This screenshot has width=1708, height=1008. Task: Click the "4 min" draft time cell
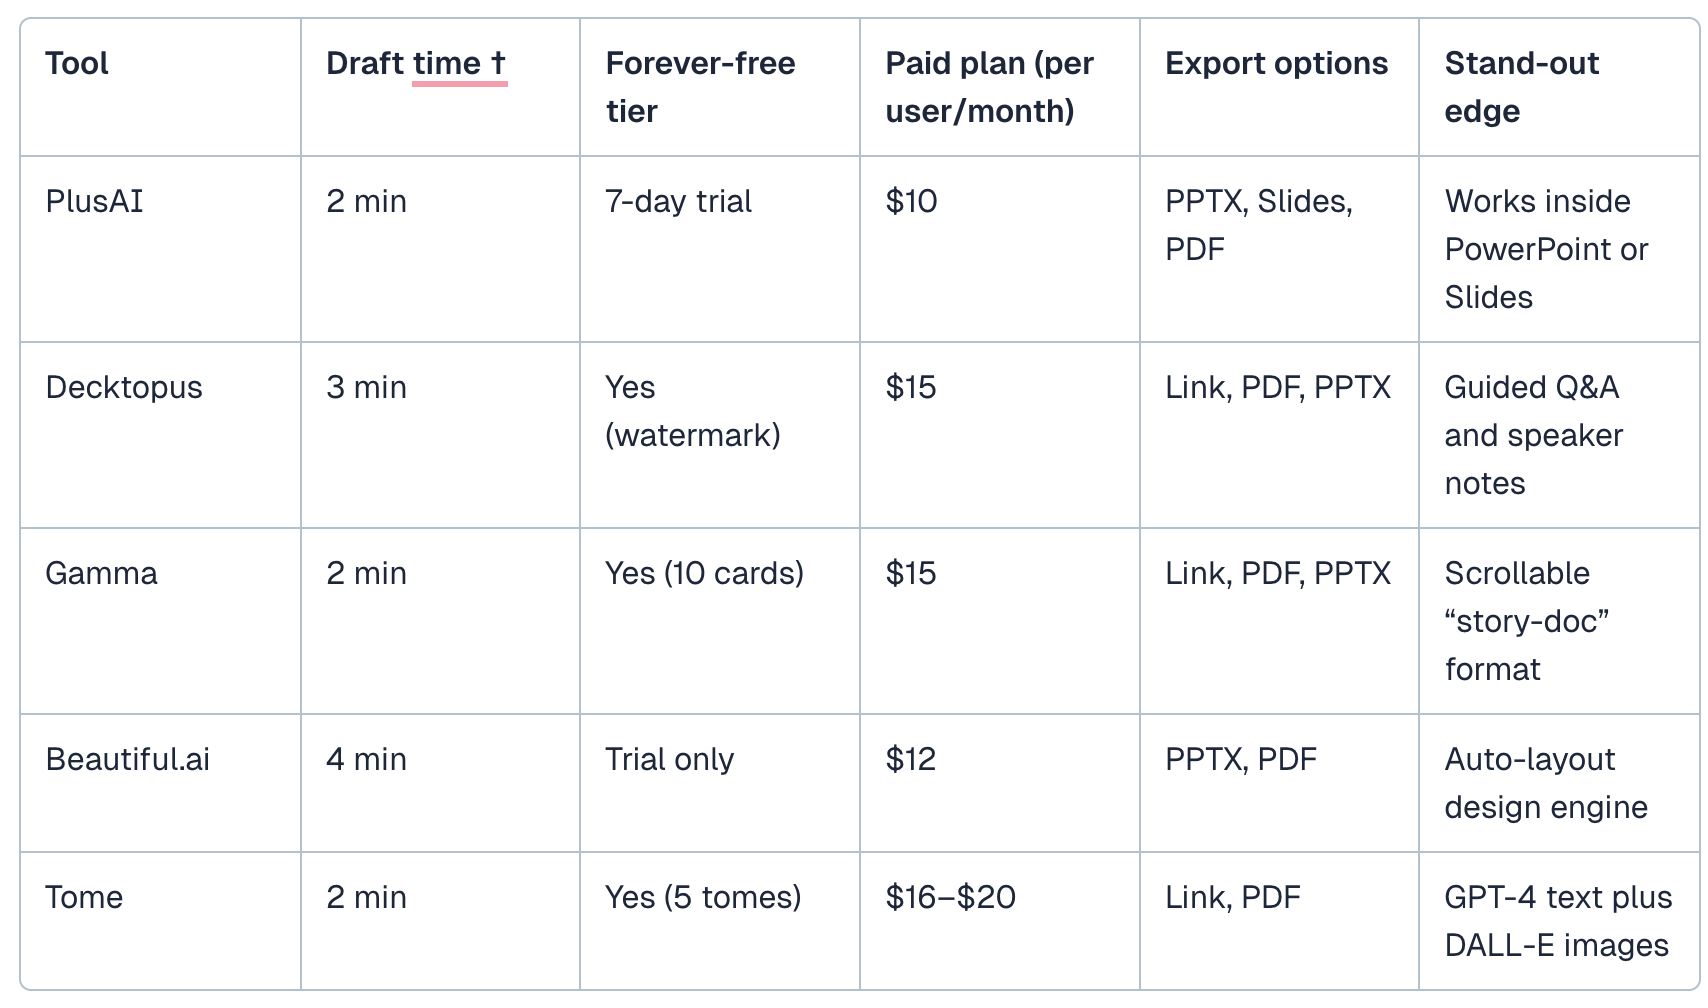[x=366, y=760]
